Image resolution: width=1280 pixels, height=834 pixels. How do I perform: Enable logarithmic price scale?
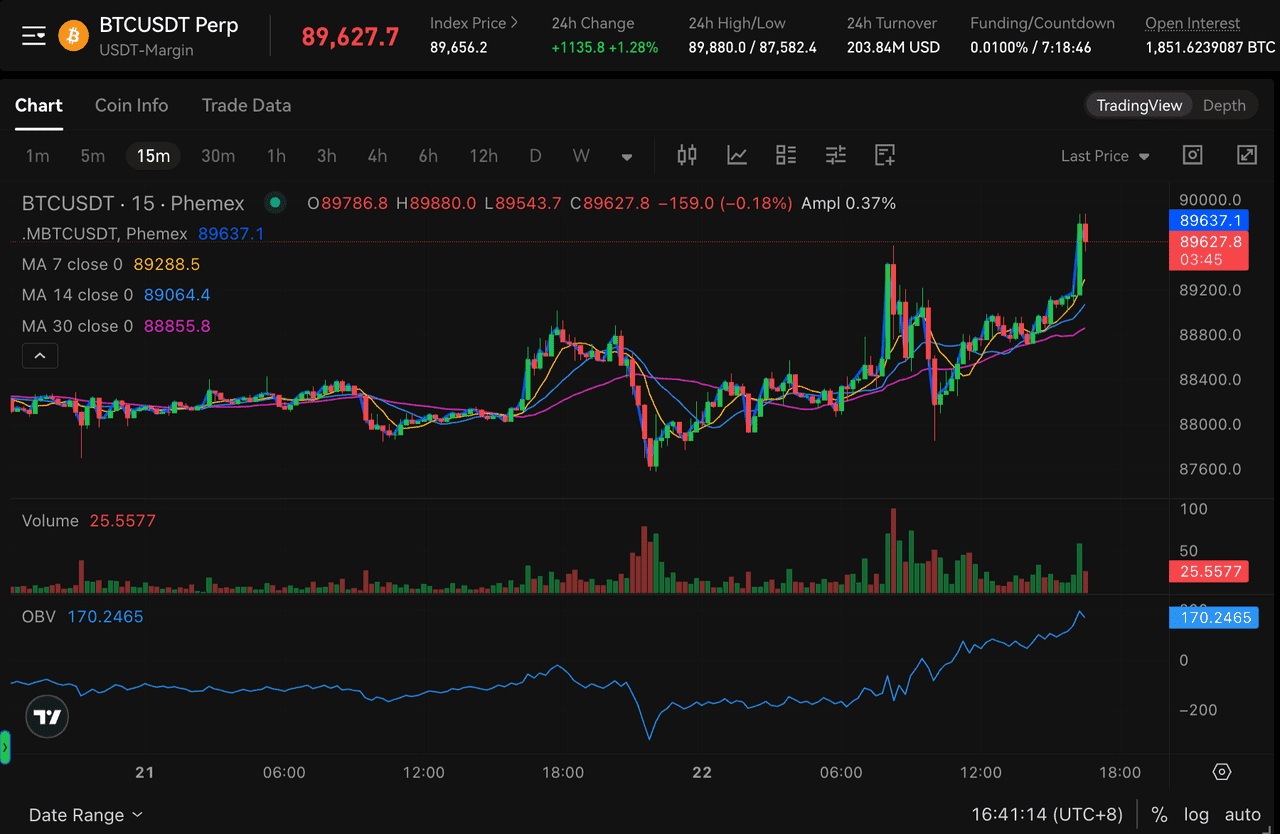[1197, 814]
